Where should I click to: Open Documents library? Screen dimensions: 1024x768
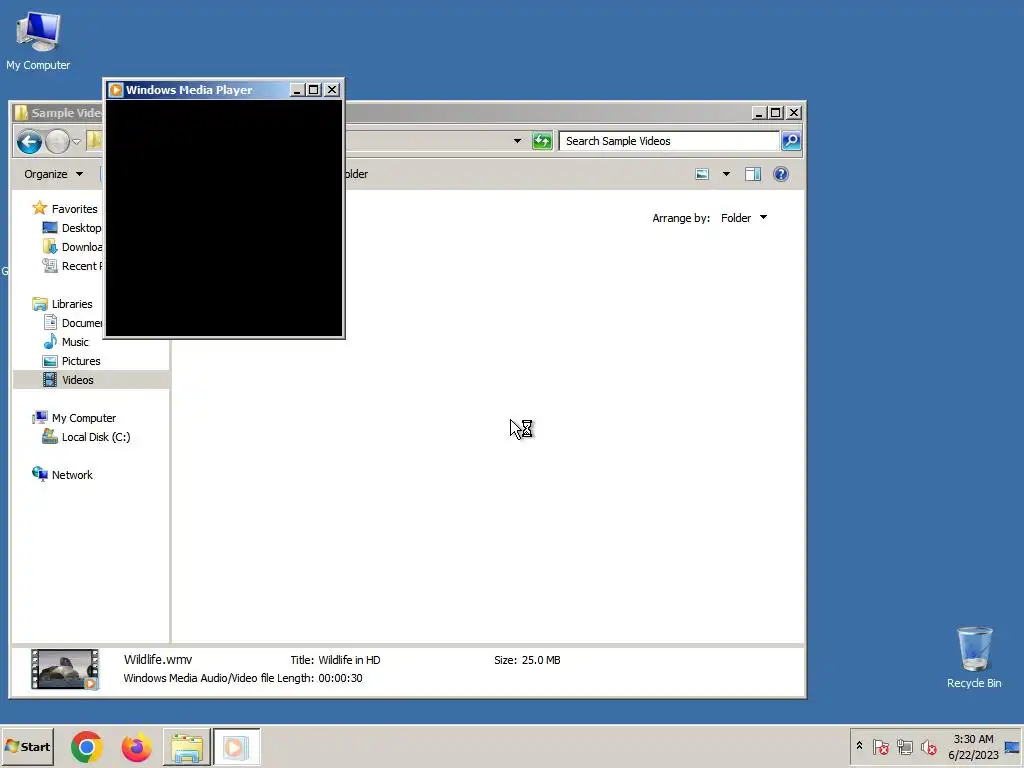(72, 323)
